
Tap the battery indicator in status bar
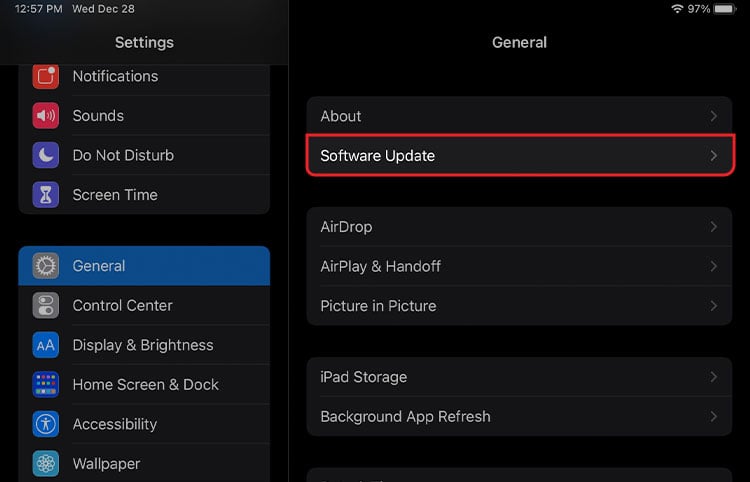coord(724,9)
